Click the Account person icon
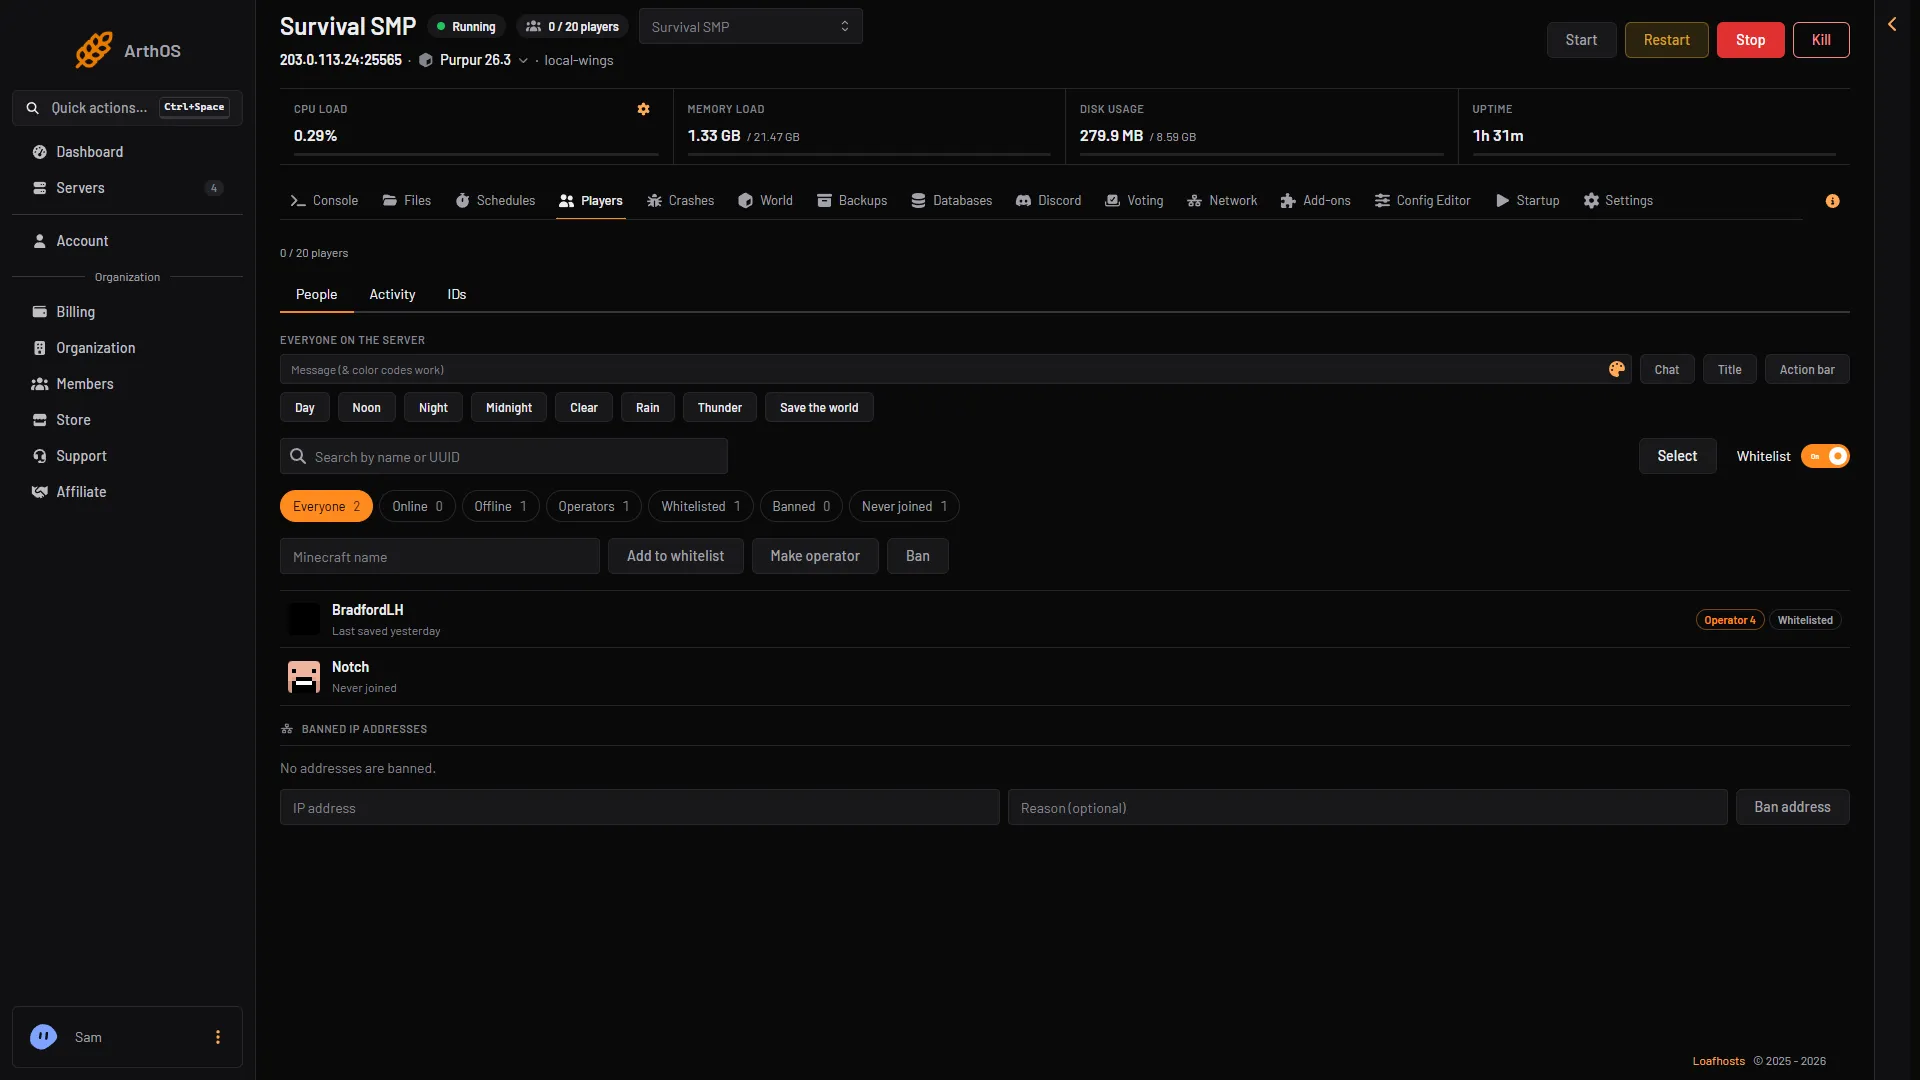This screenshot has width=1920, height=1080. pos(40,241)
